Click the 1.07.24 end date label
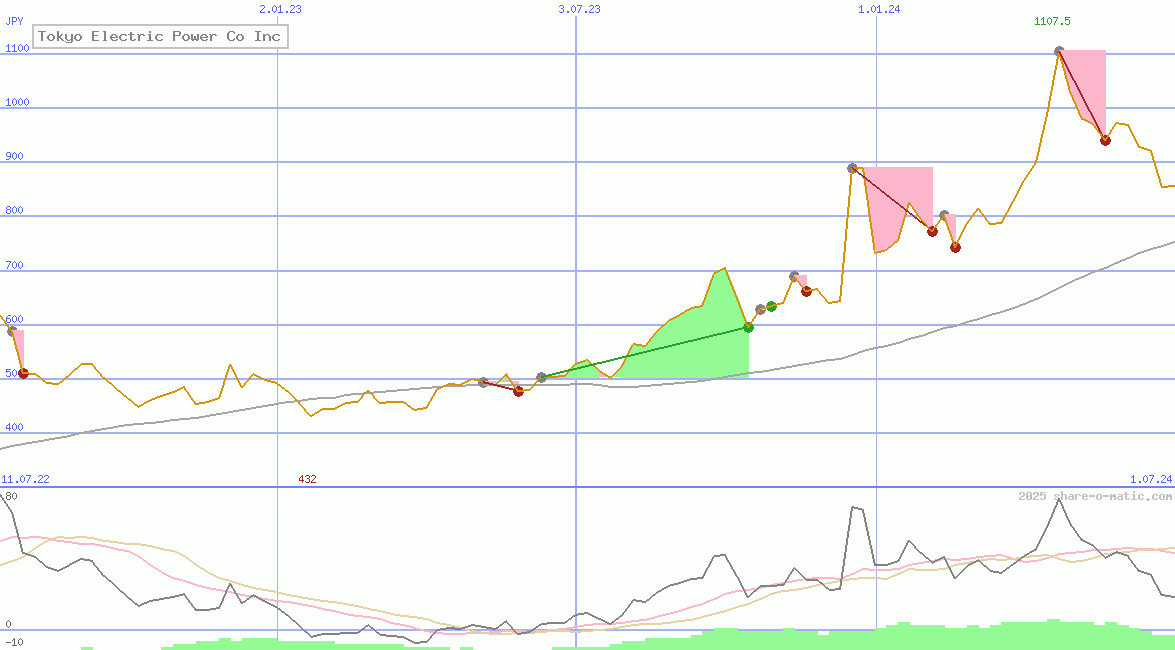This screenshot has width=1175, height=650. pos(1151,479)
